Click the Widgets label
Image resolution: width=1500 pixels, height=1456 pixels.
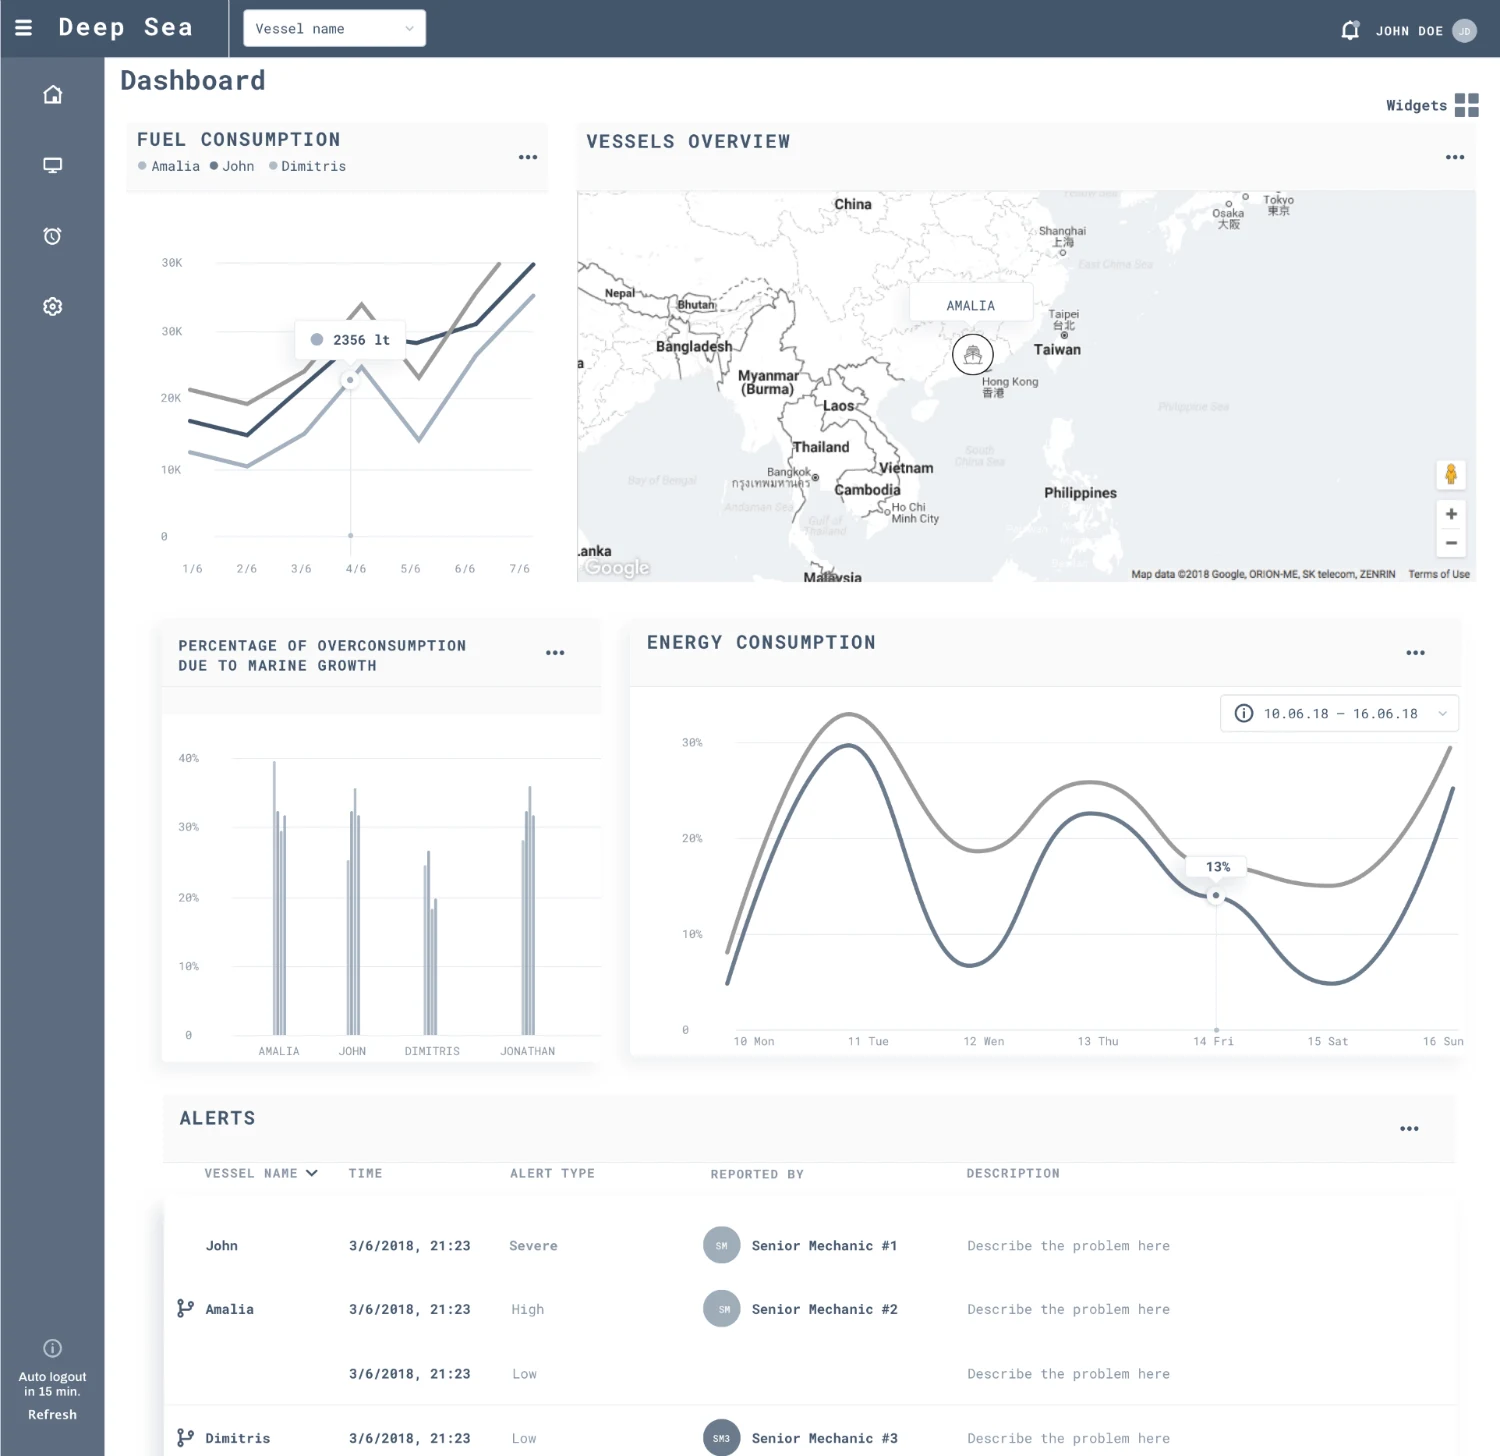1416,105
